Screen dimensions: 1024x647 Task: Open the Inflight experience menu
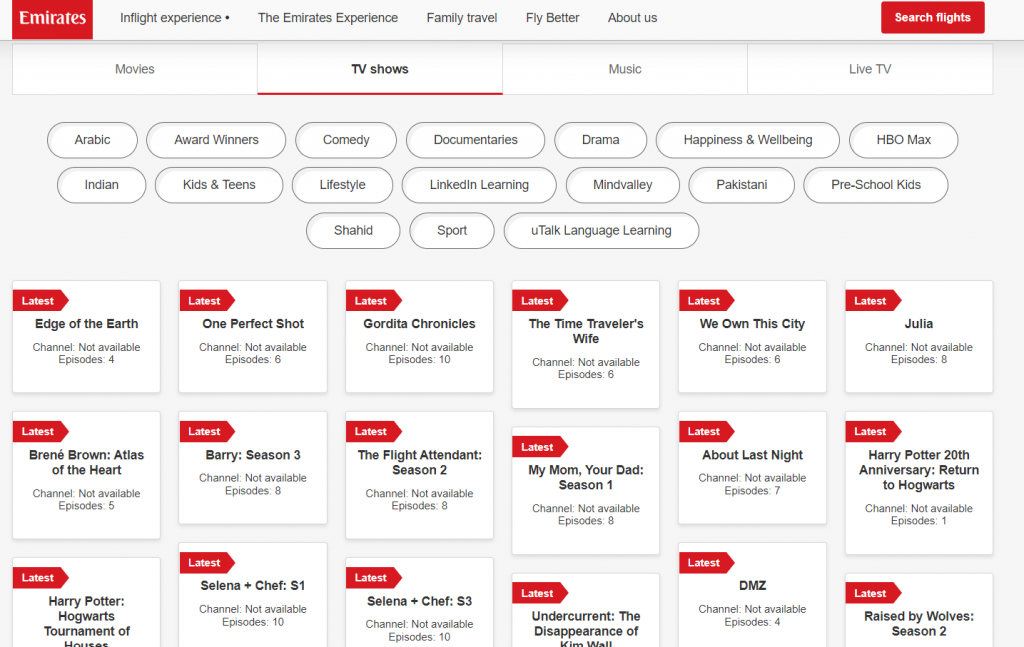[x=174, y=18]
